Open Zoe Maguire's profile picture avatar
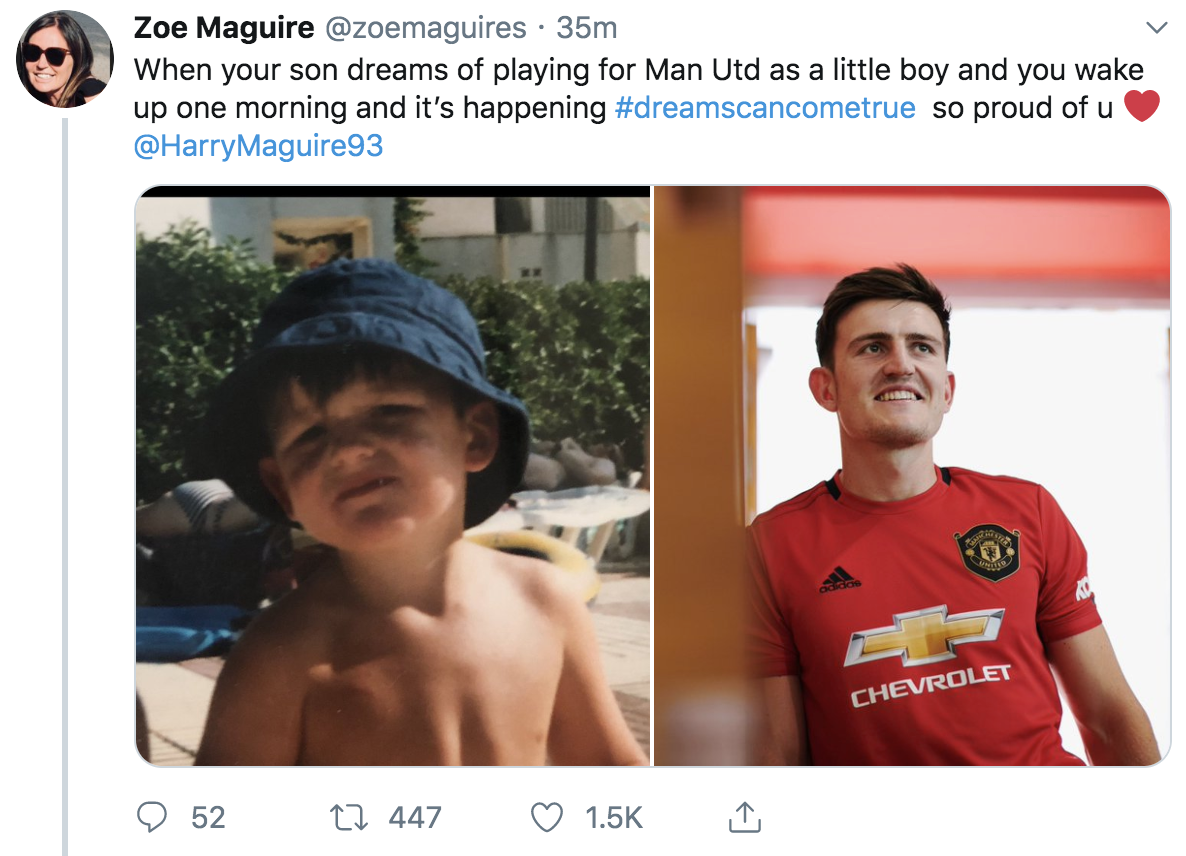1186x856 pixels. [x=64, y=59]
